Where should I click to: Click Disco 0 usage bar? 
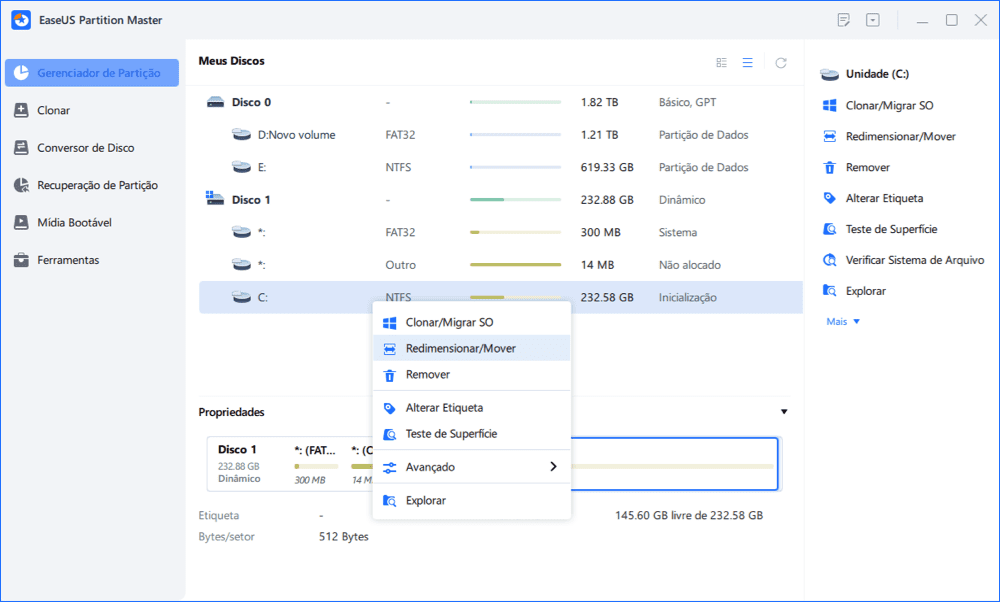(x=515, y=102)
